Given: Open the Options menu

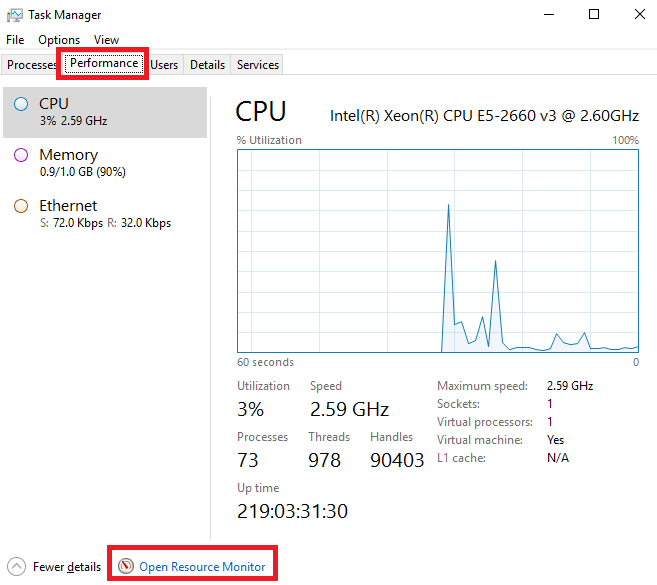Looking at the screenshot, I should point(59,40).
